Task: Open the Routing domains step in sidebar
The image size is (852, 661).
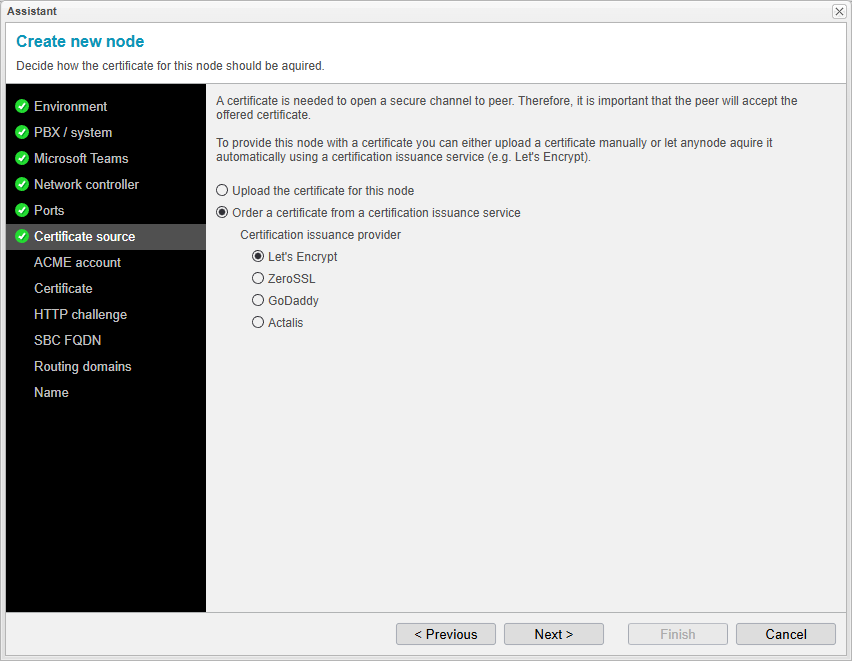Action: point(82,367)
